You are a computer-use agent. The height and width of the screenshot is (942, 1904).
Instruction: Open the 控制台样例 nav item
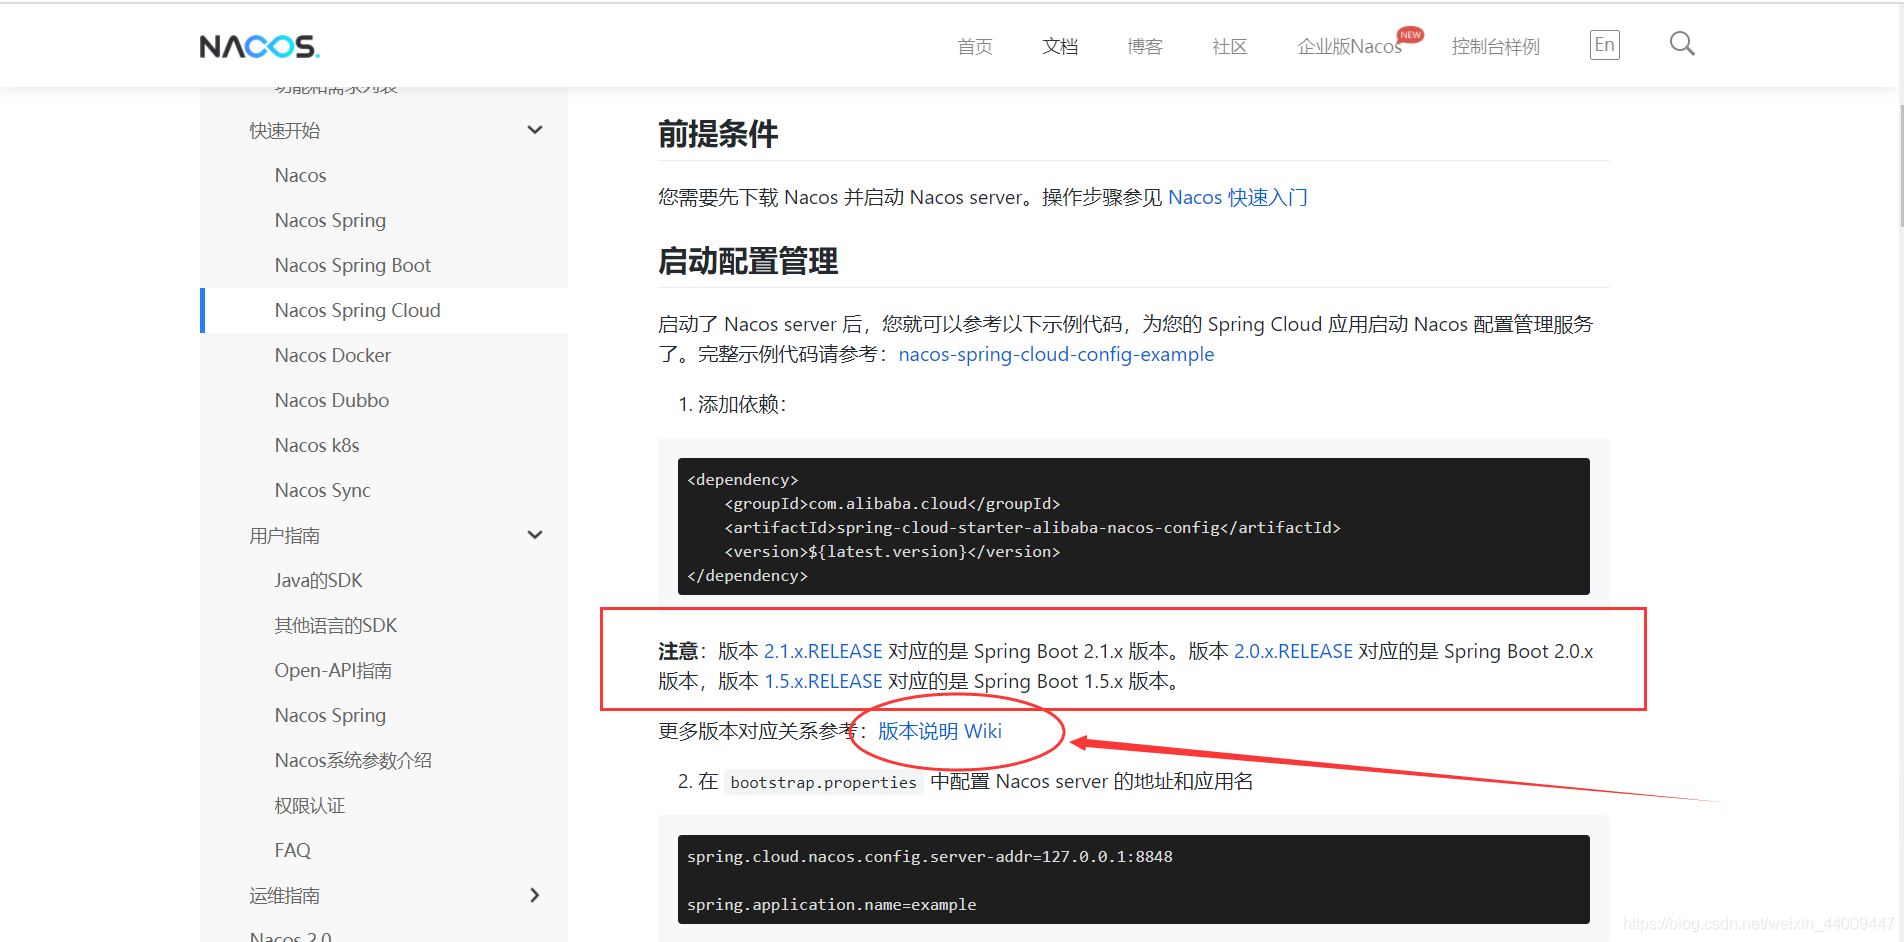[1495, 47]
